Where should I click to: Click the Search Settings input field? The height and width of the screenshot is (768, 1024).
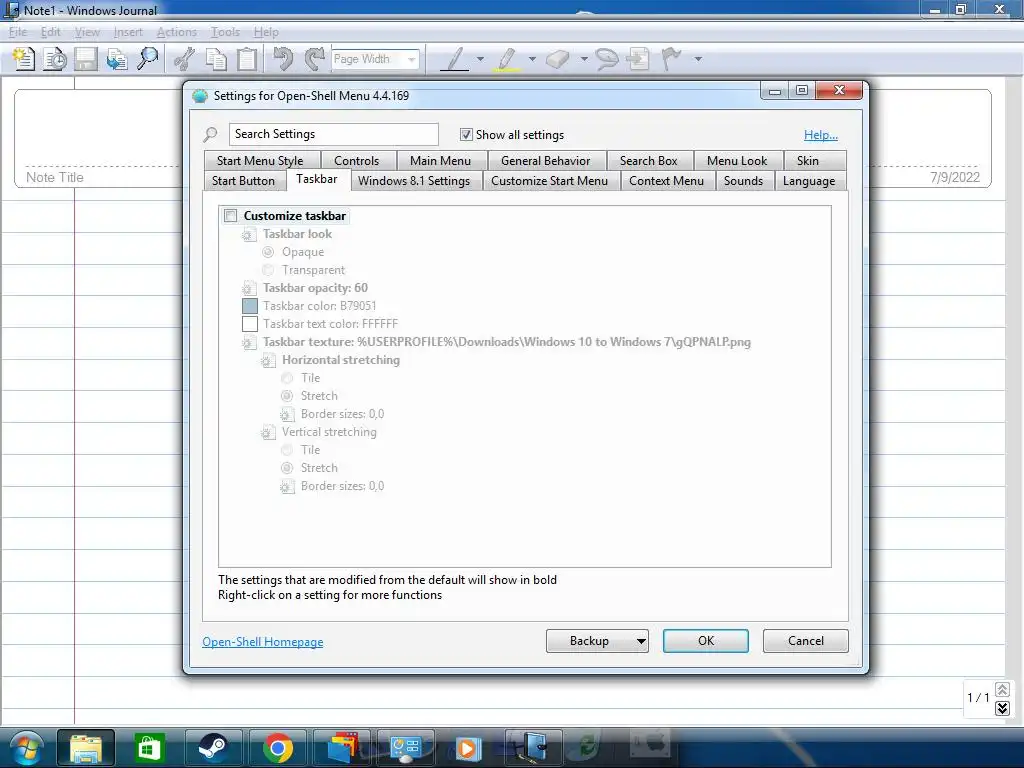(334, 135)
